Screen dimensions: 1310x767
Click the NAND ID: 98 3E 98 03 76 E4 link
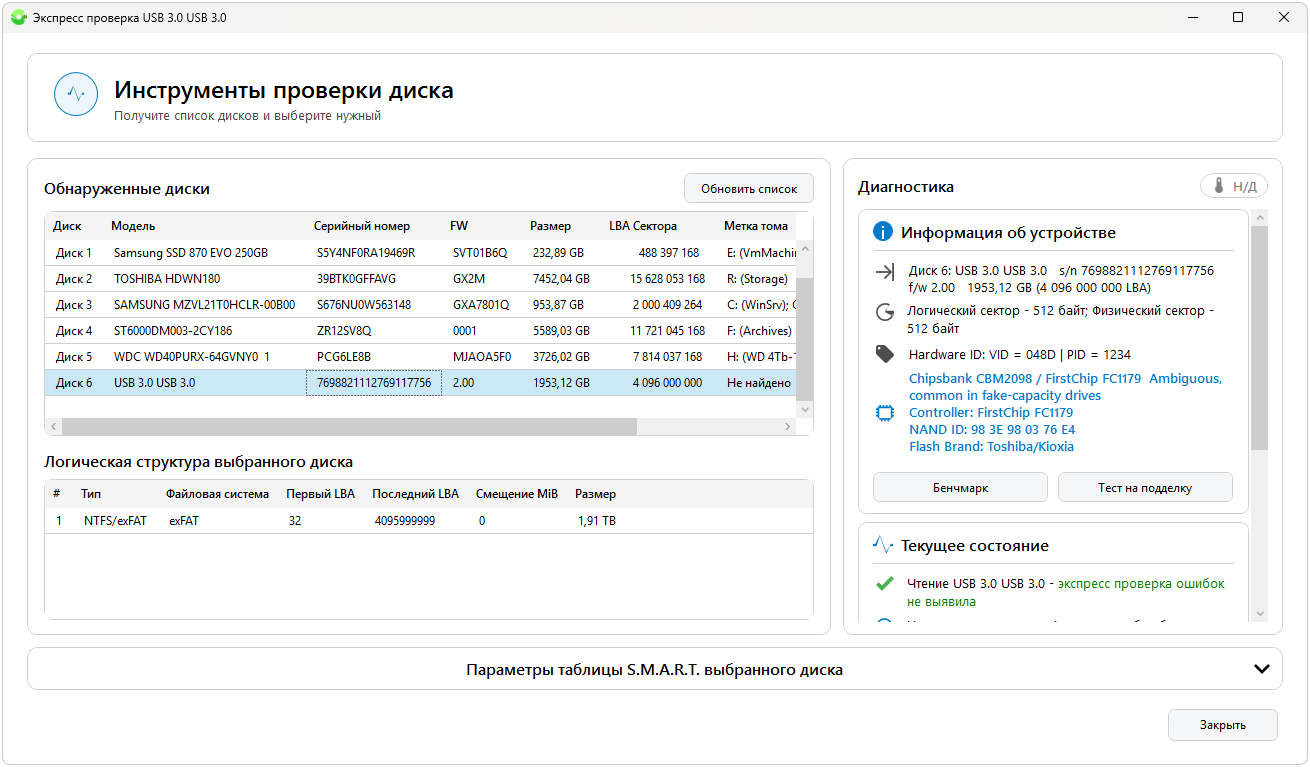click(x=992, y=429)
